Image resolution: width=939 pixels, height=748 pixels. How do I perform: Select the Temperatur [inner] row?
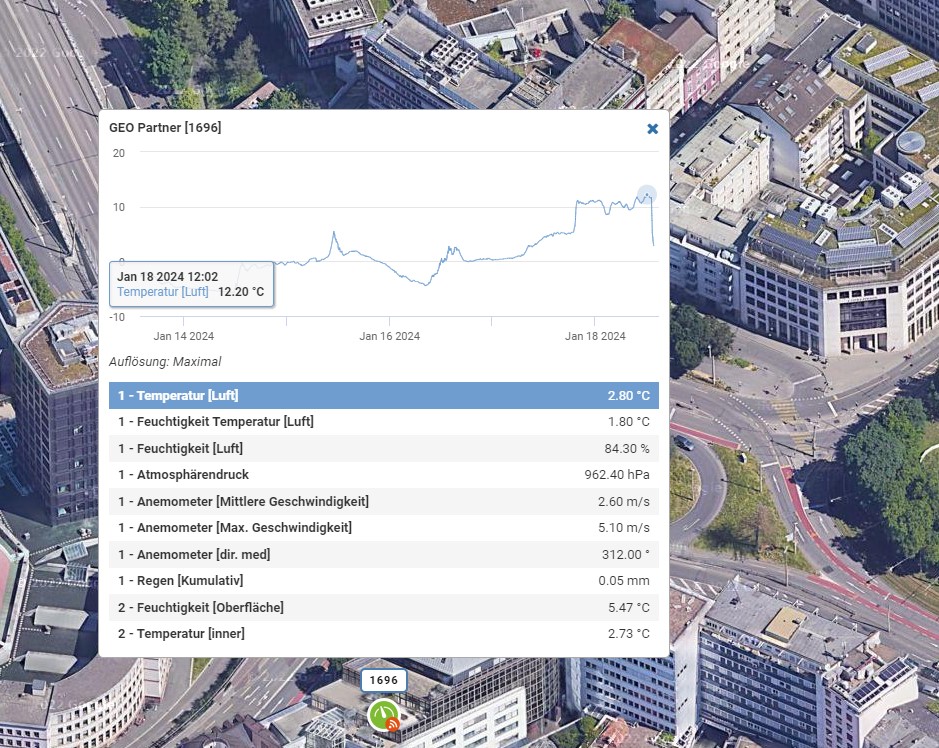(383, 633)
